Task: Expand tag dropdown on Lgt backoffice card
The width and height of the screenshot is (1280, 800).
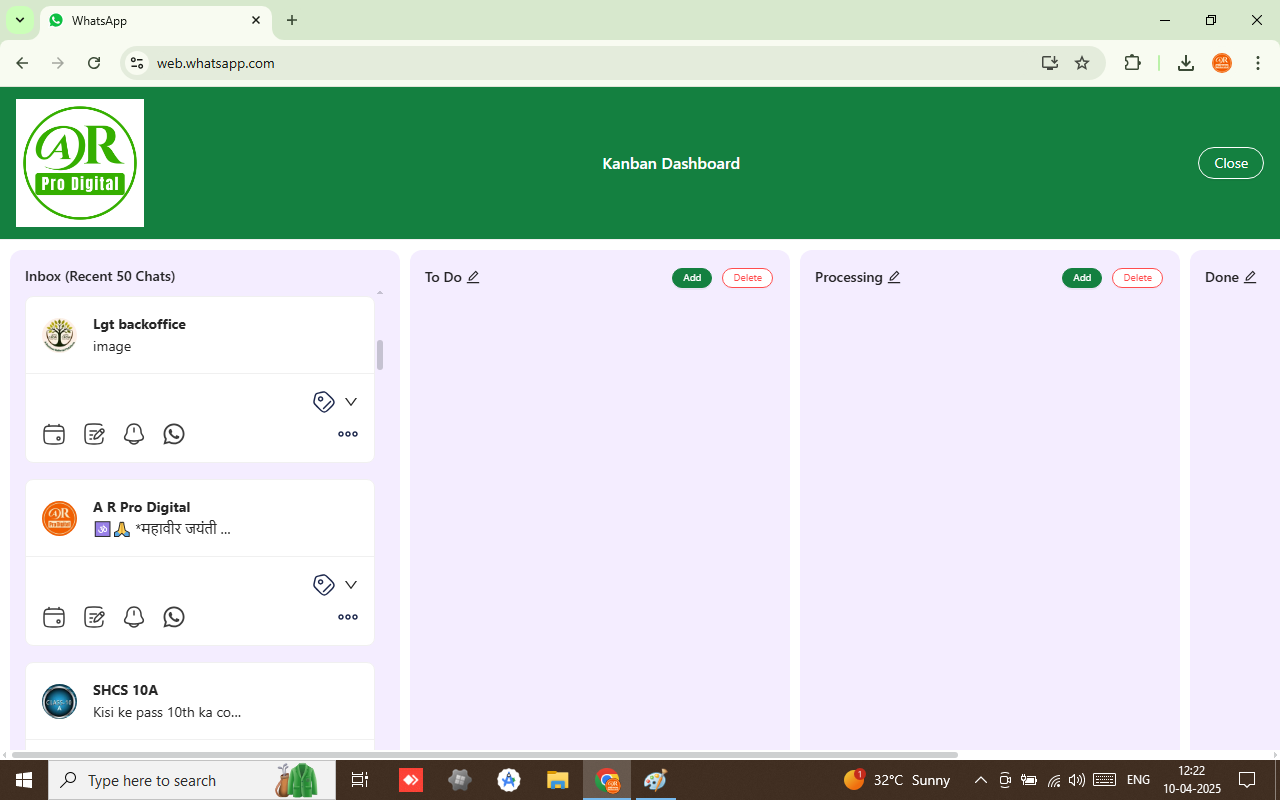Action: (351, 402)
